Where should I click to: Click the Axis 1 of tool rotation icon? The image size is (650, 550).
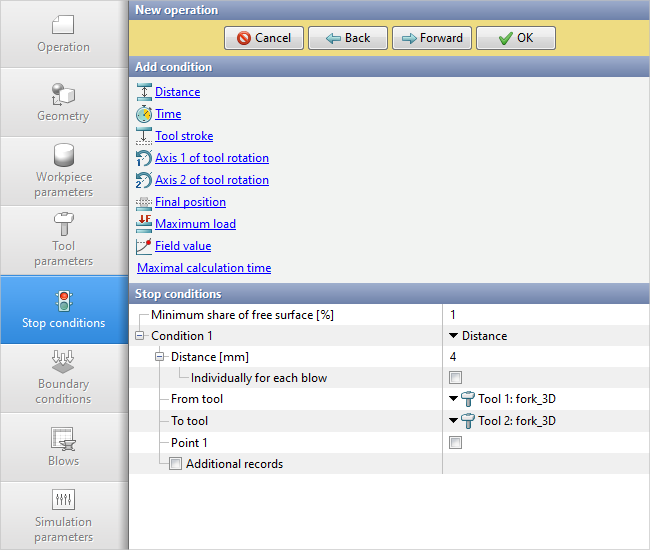point(144,158)
